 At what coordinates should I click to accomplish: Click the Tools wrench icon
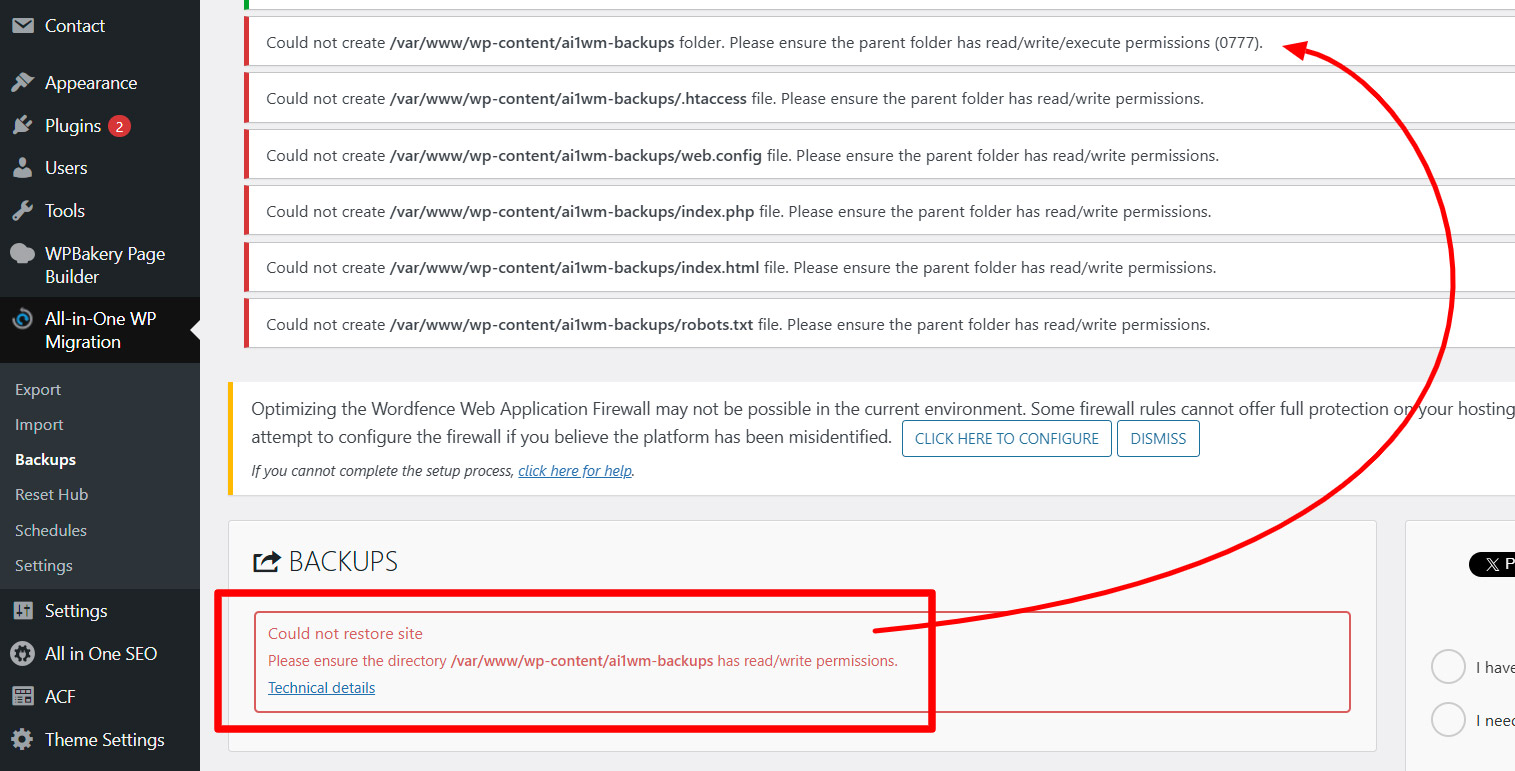coord(22,211)
